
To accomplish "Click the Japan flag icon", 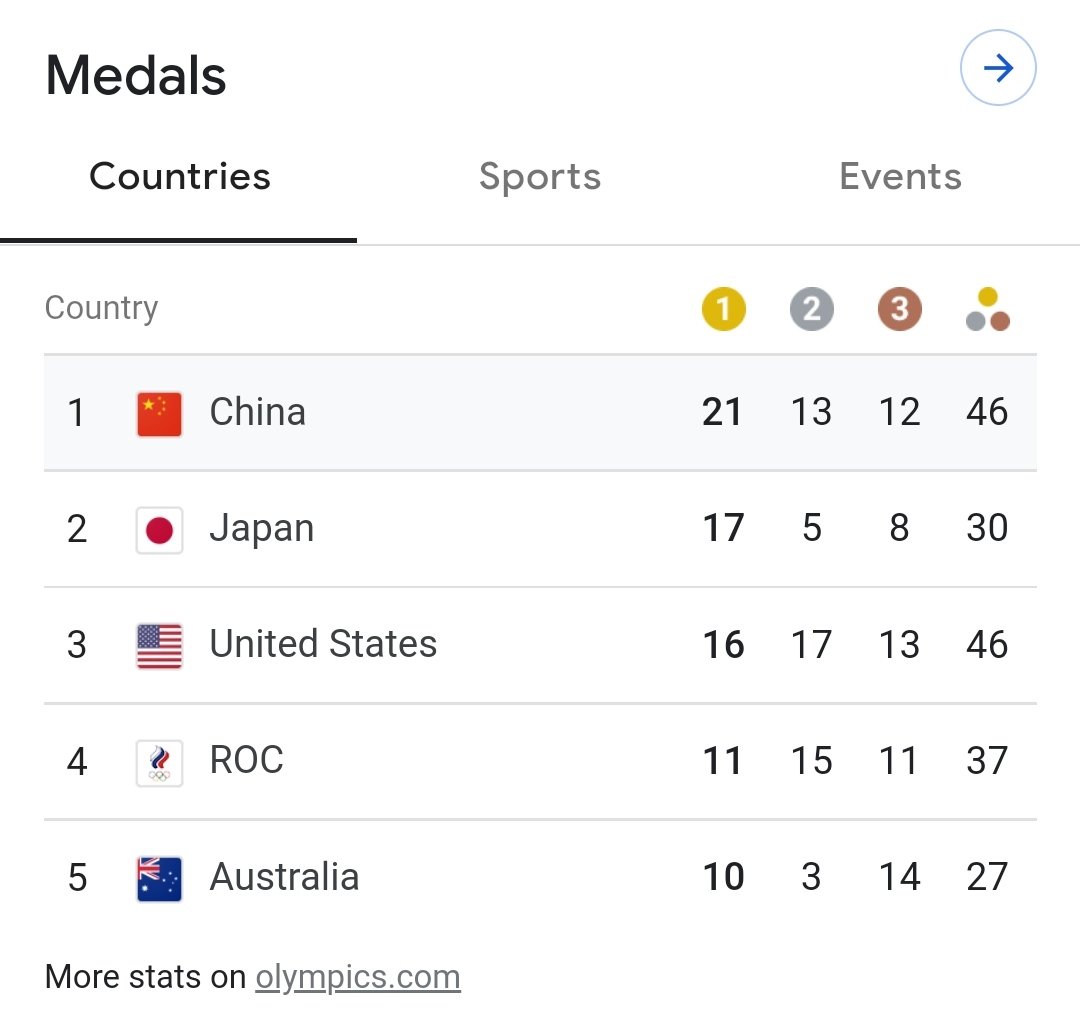I will [x=160, y=530].
